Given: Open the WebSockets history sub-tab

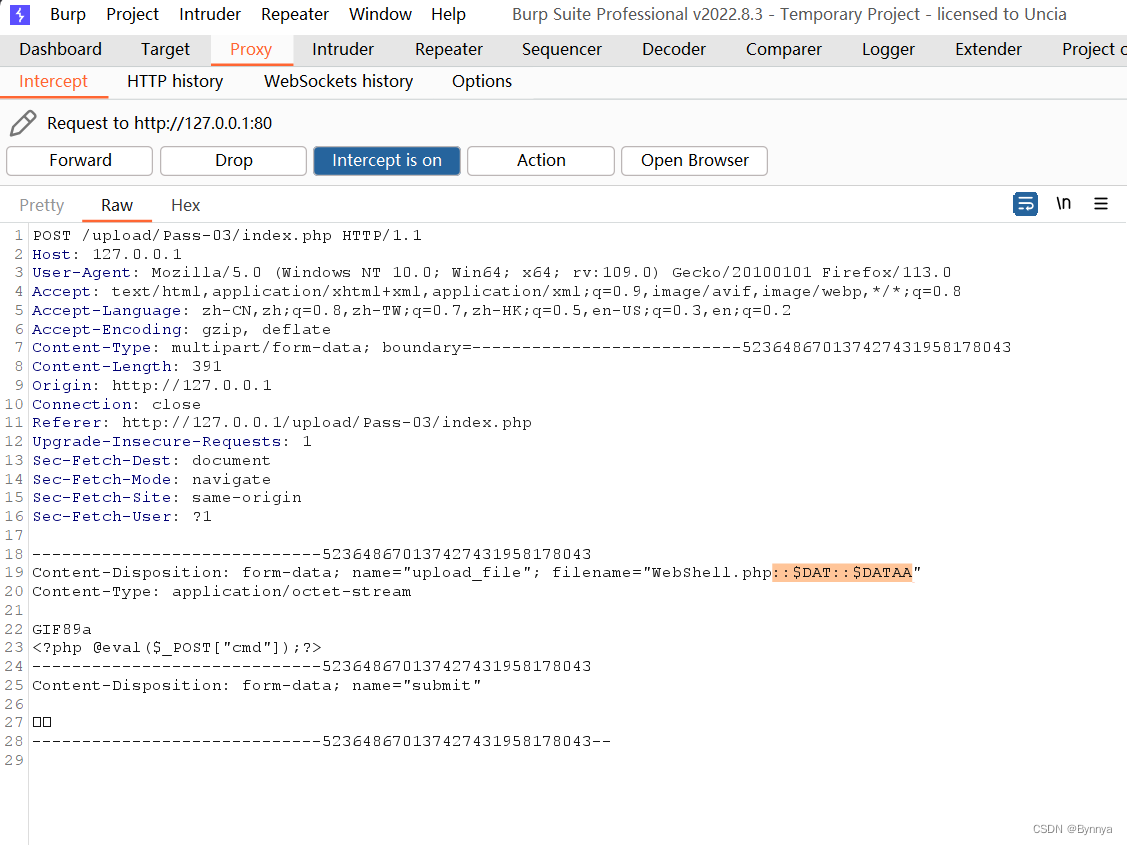Looking at the screenshot, I should [339, 81].
